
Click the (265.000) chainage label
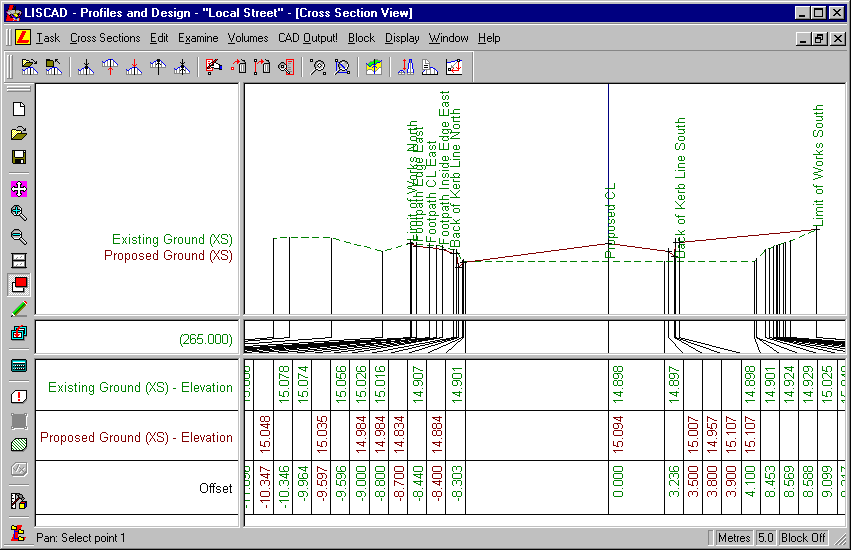(x=206, y=339)
